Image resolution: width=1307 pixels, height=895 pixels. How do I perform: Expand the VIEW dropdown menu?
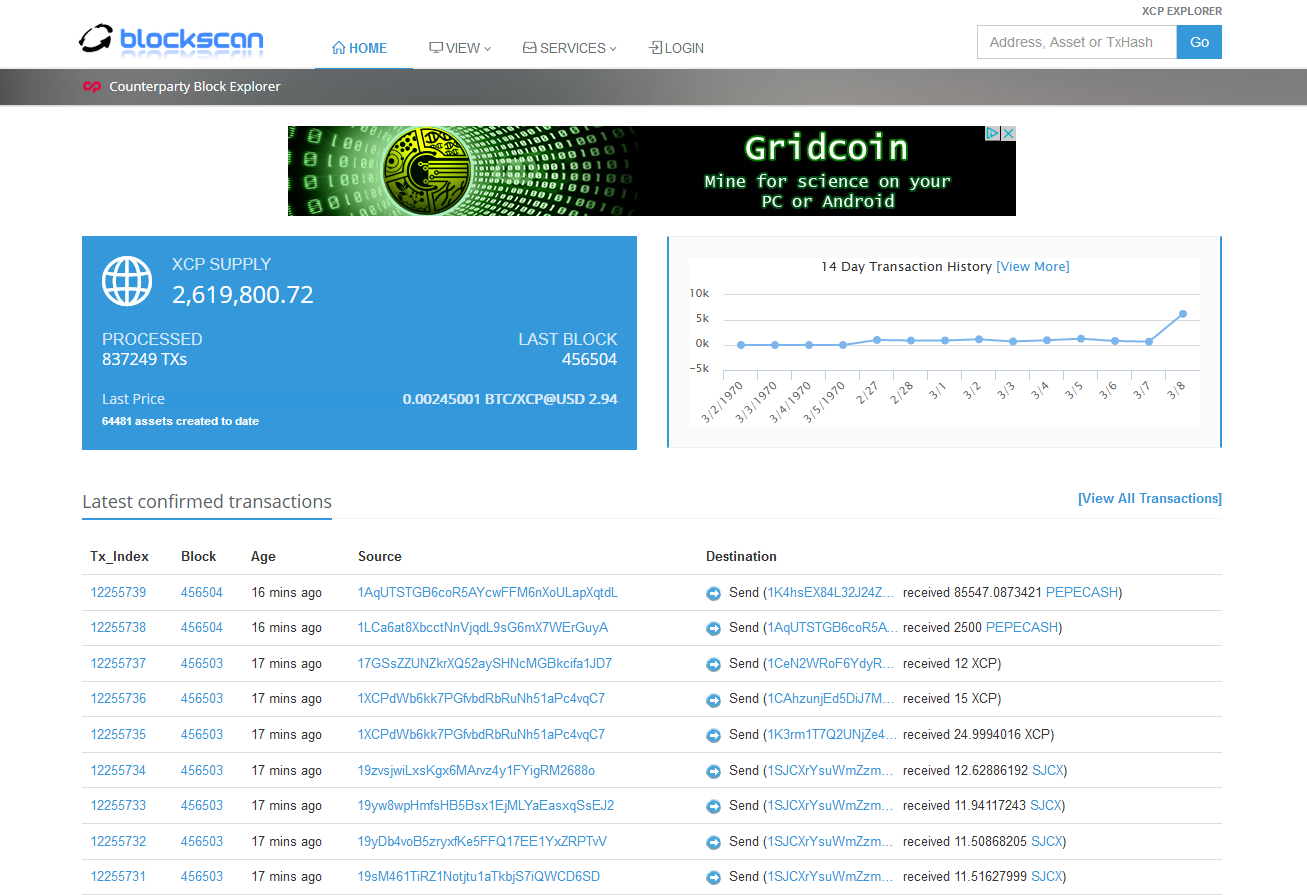point(460,48)
